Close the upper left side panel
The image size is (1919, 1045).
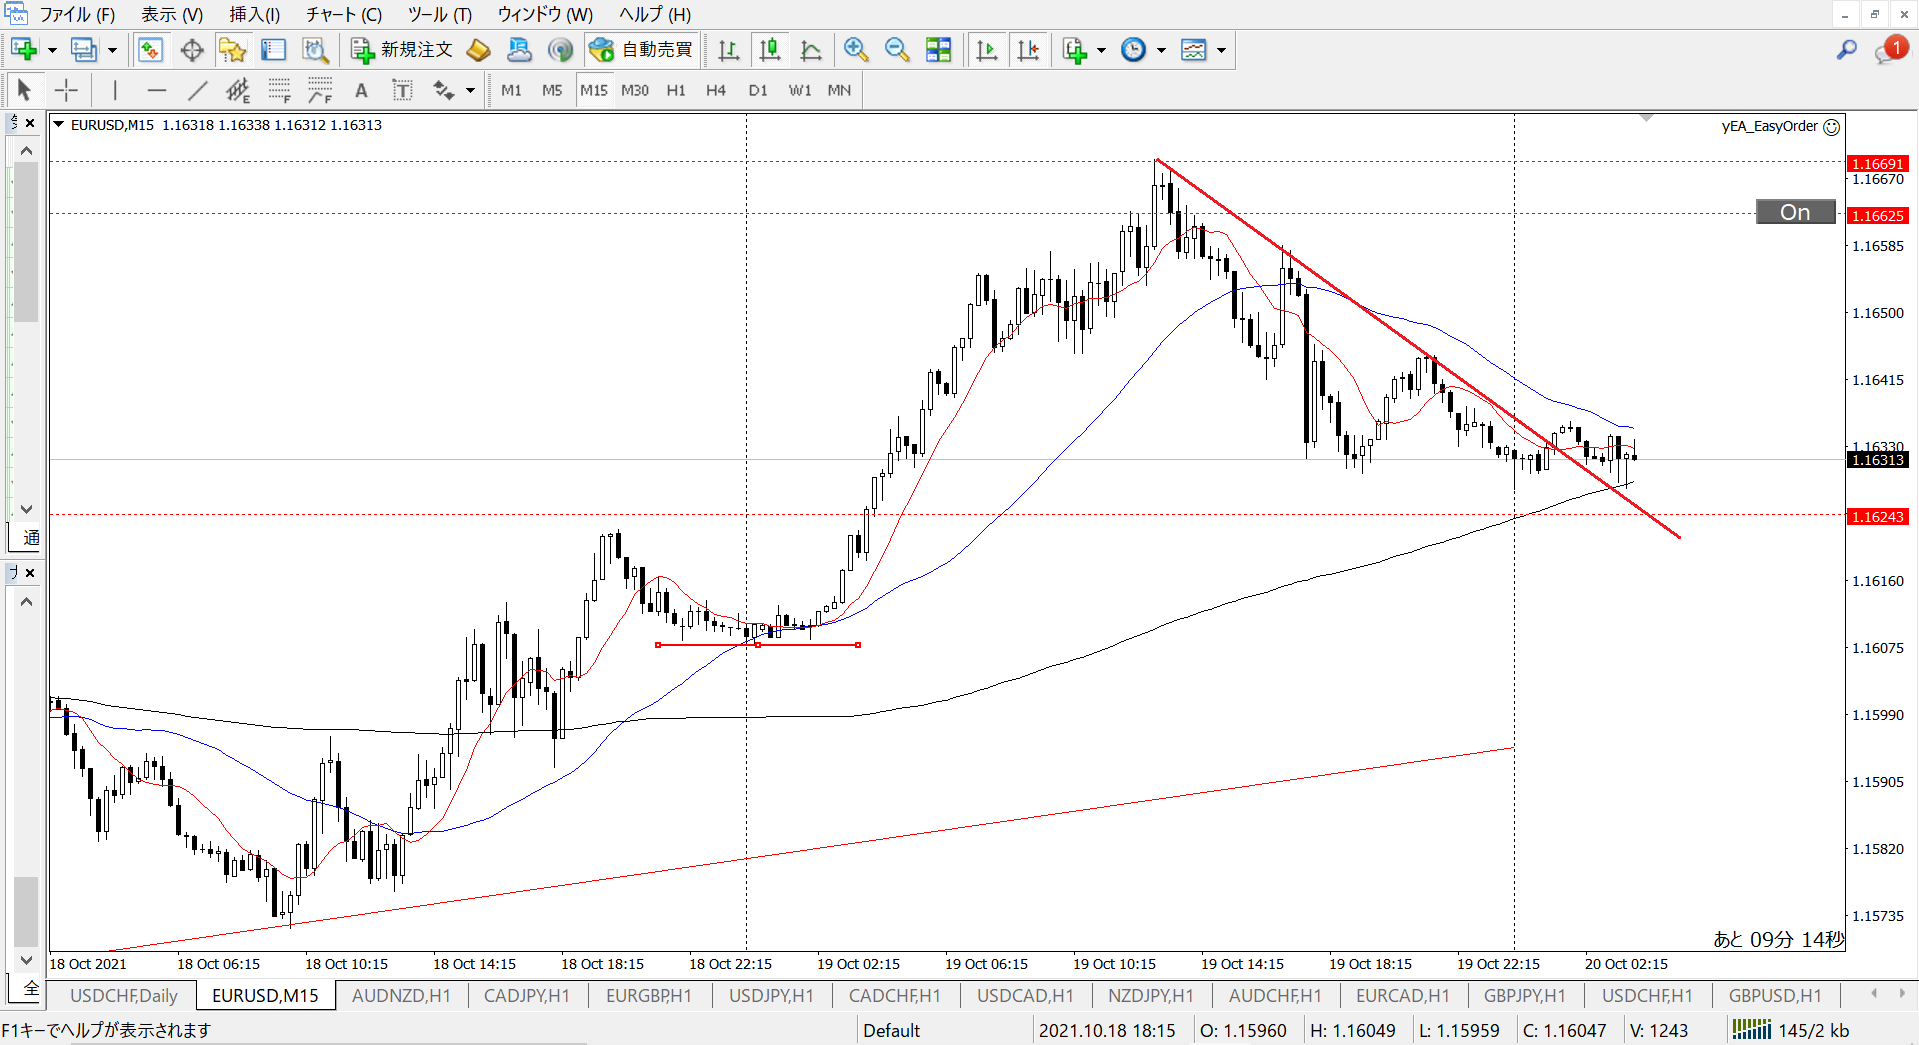pyautogui.click(x=30, y=123)
